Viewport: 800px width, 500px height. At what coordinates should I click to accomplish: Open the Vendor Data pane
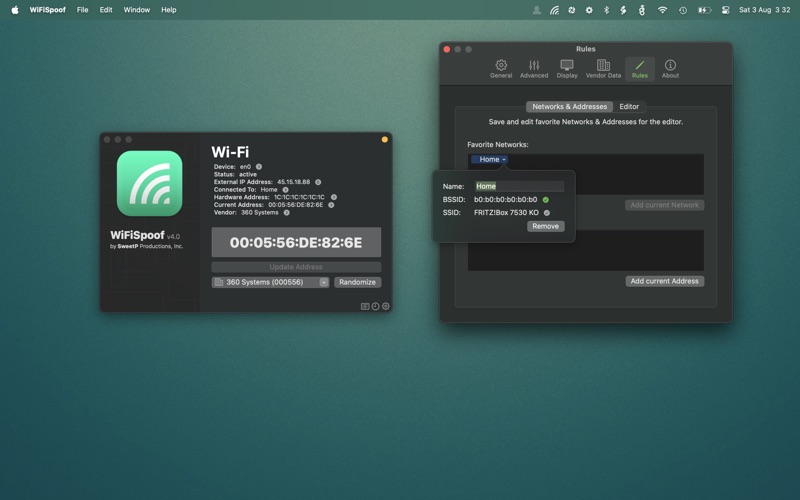[x=603, y=69]
